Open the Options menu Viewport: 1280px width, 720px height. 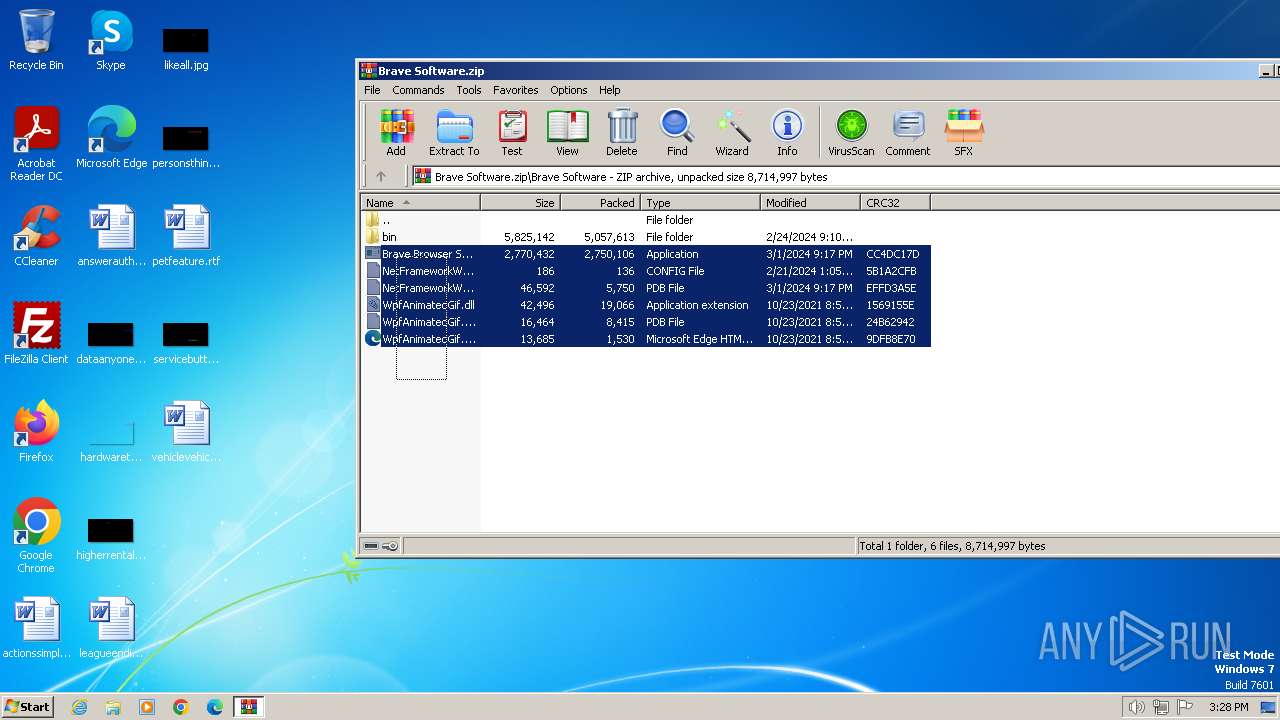click(569, 90)
